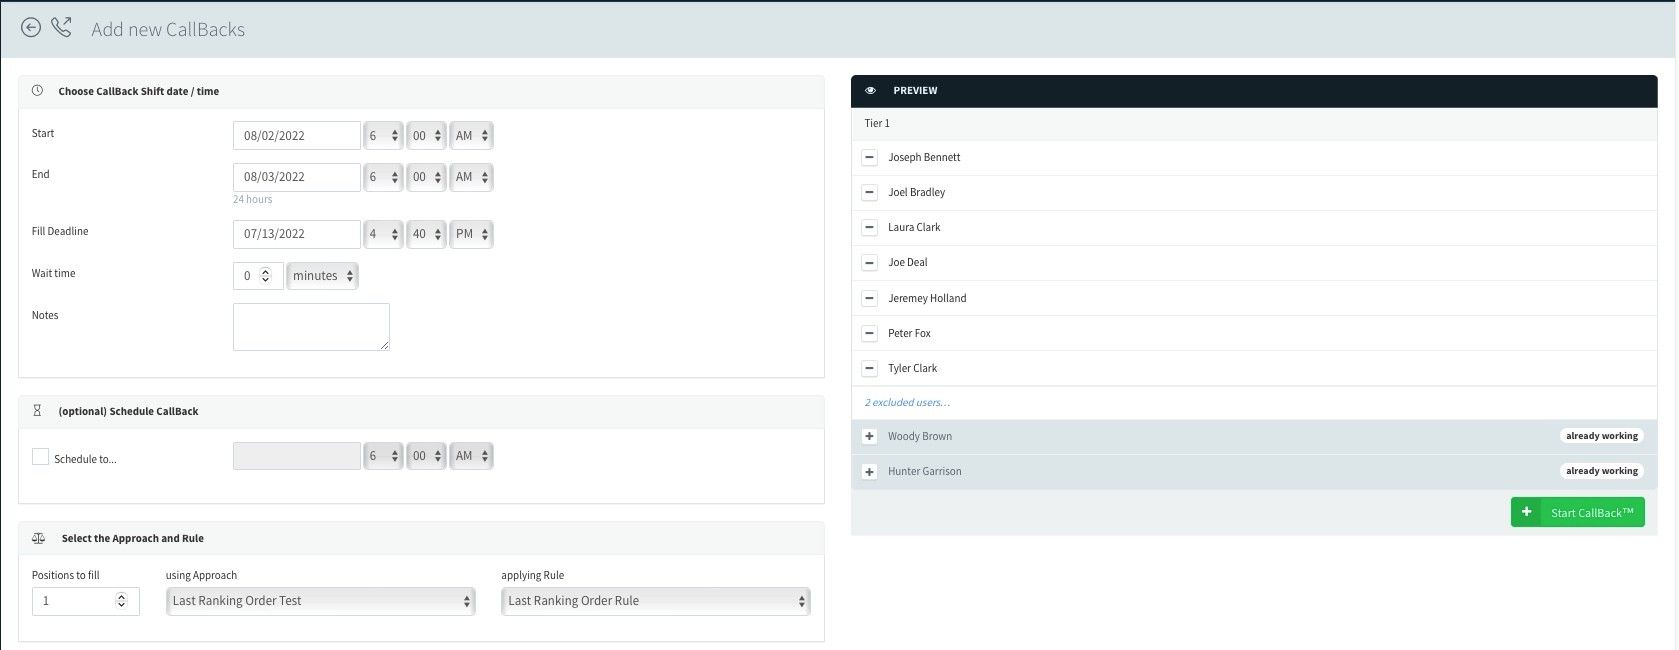1679x650 pixels.
Task: Click the Start date field
Action: point(296,136)
